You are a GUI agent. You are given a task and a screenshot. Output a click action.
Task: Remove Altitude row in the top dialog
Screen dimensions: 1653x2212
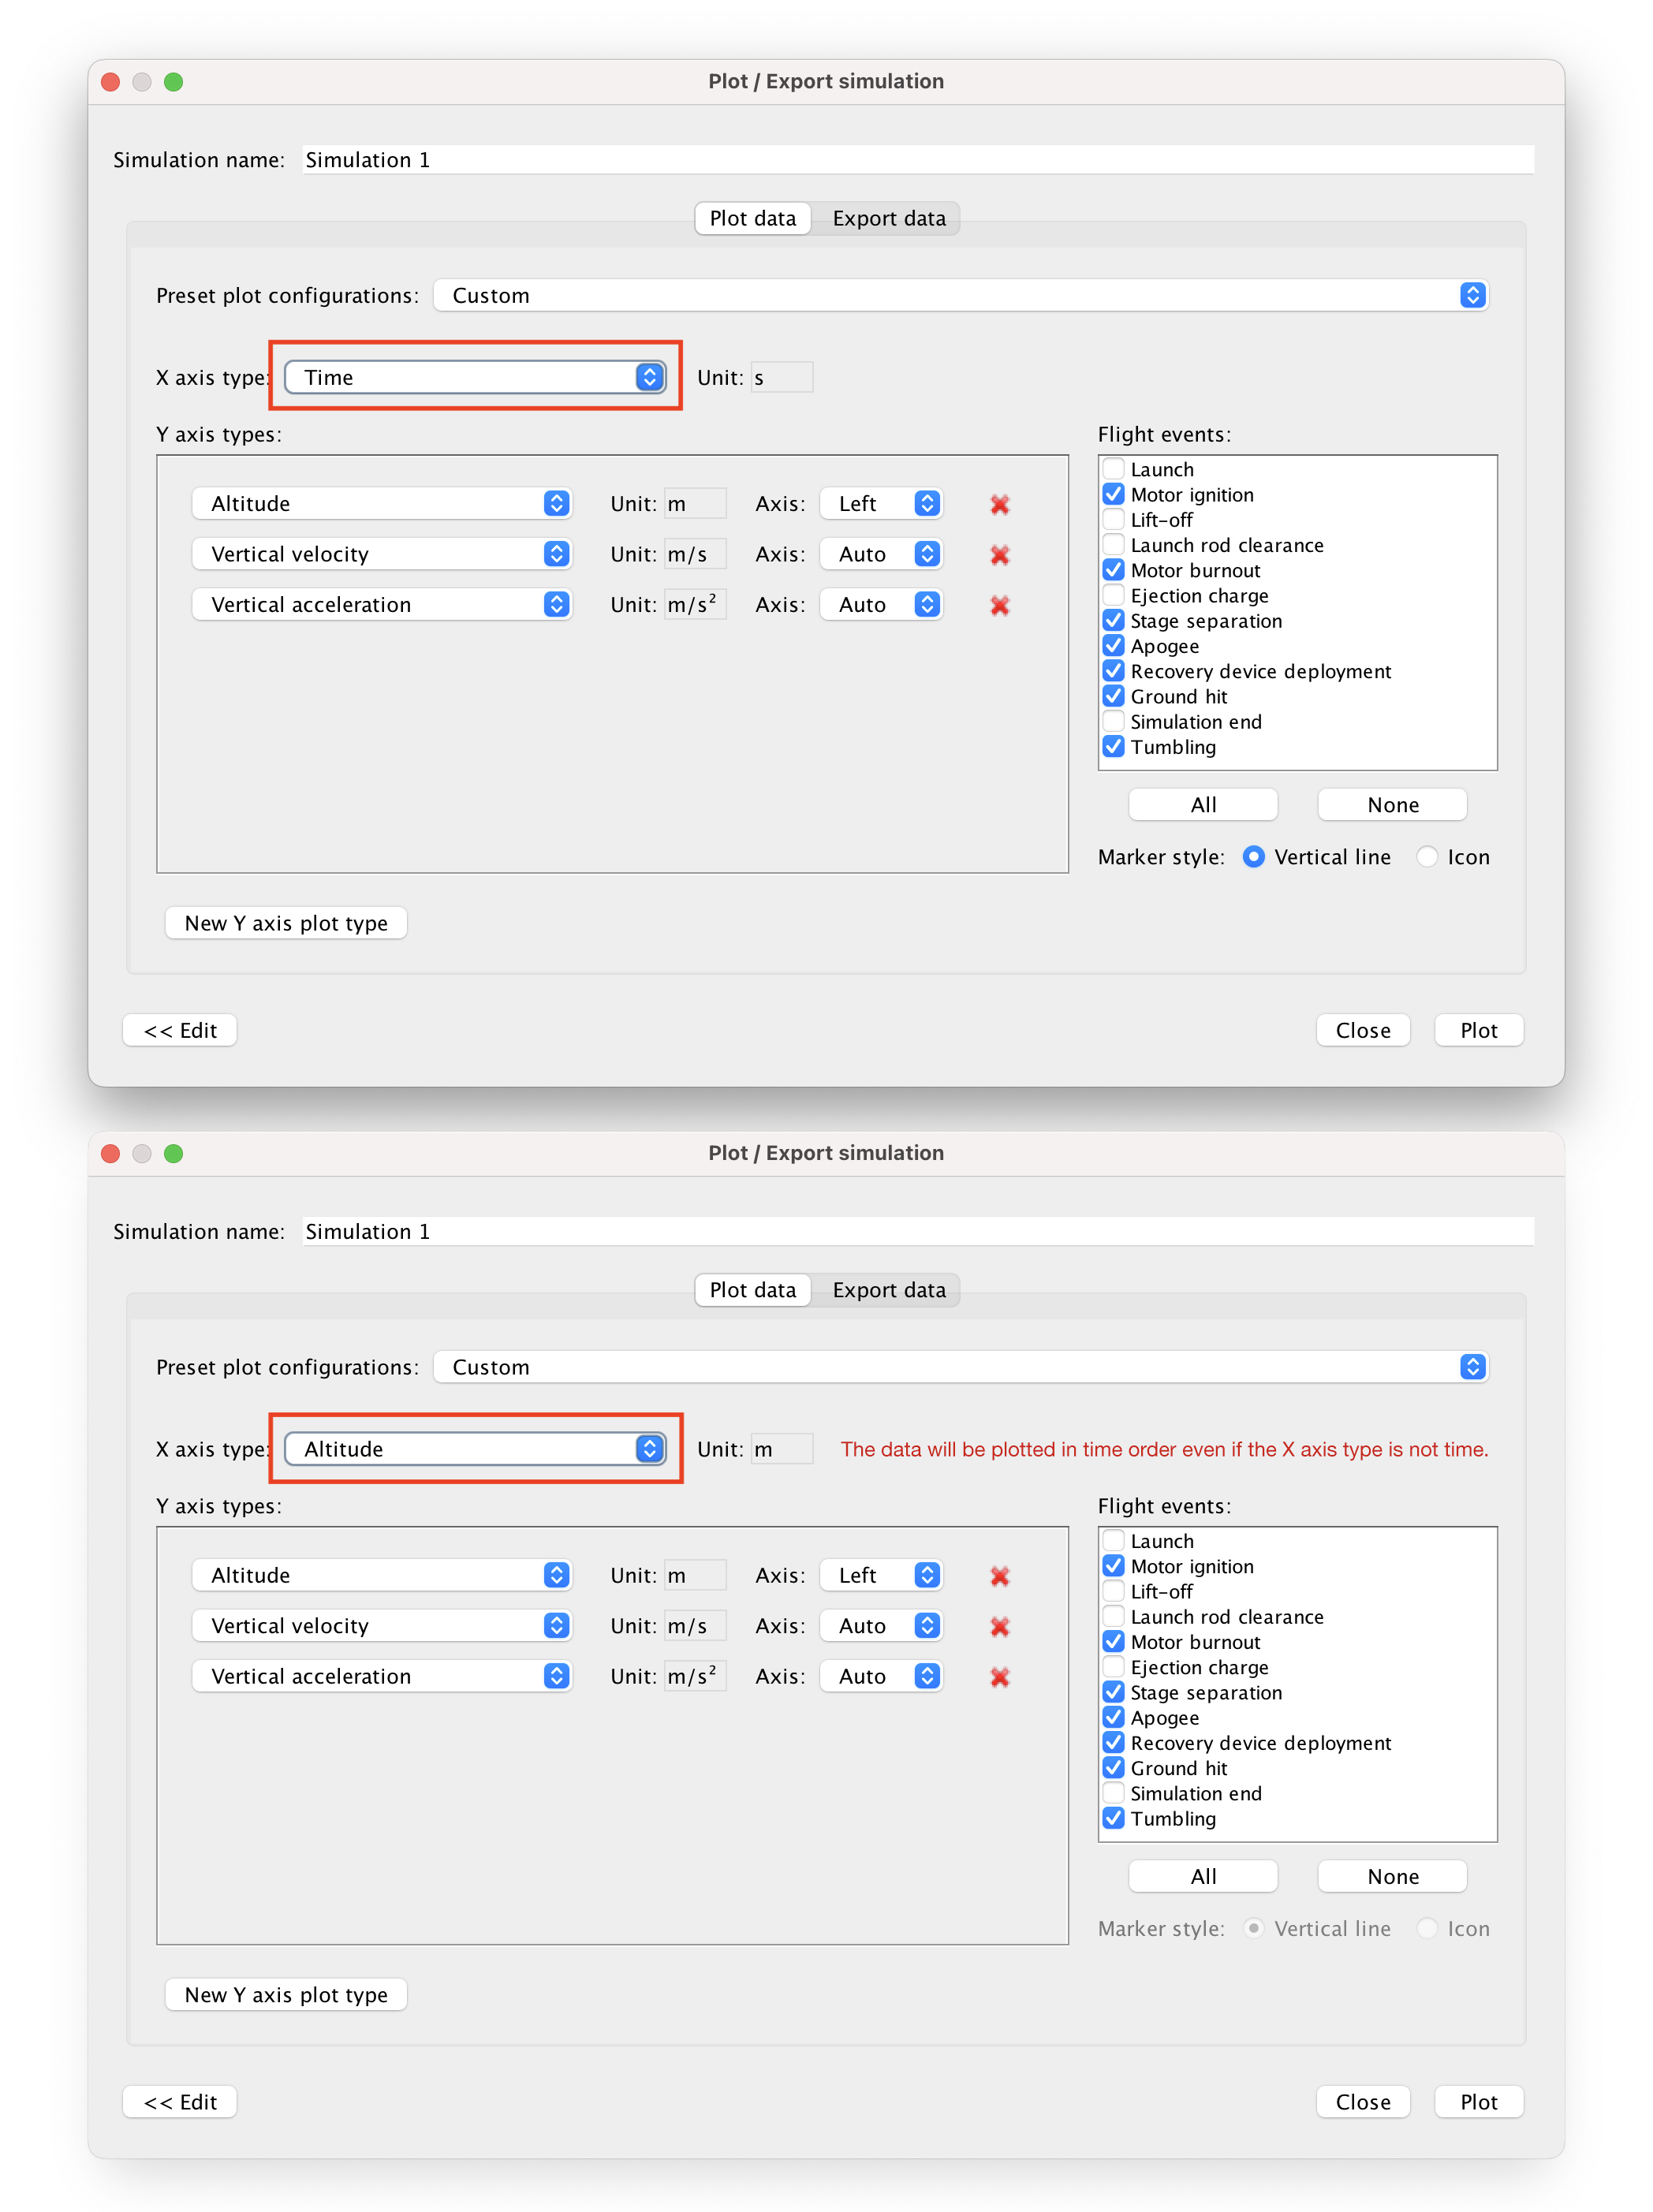[999, 504]
